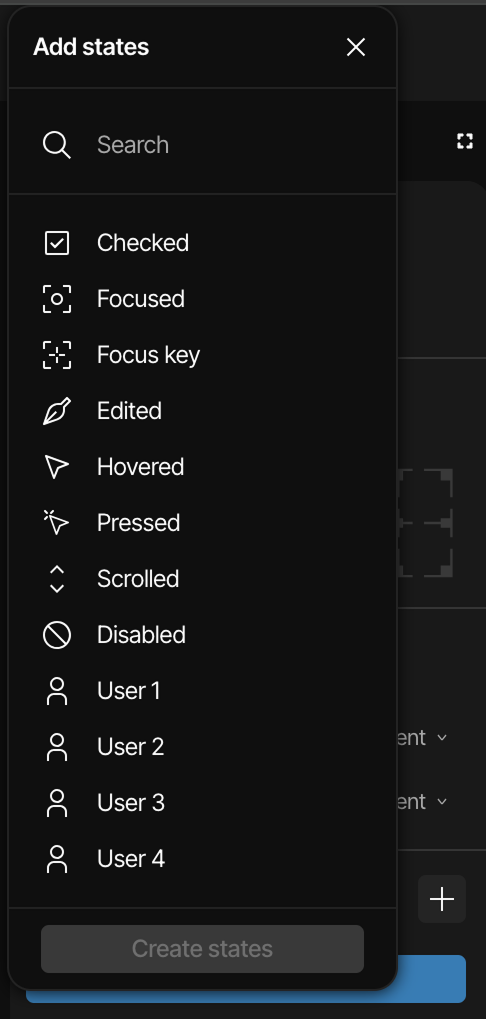Screen dimensions: 486x1019
Task: Click the plus add button
Action: click(442, 899)
